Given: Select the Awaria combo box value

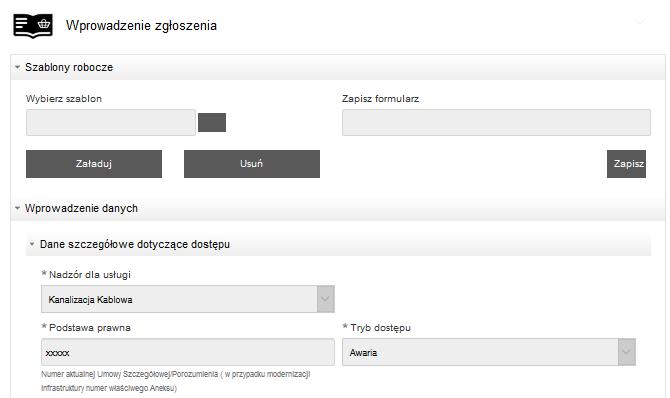Looking at the screenshot, I should (480, 352).
